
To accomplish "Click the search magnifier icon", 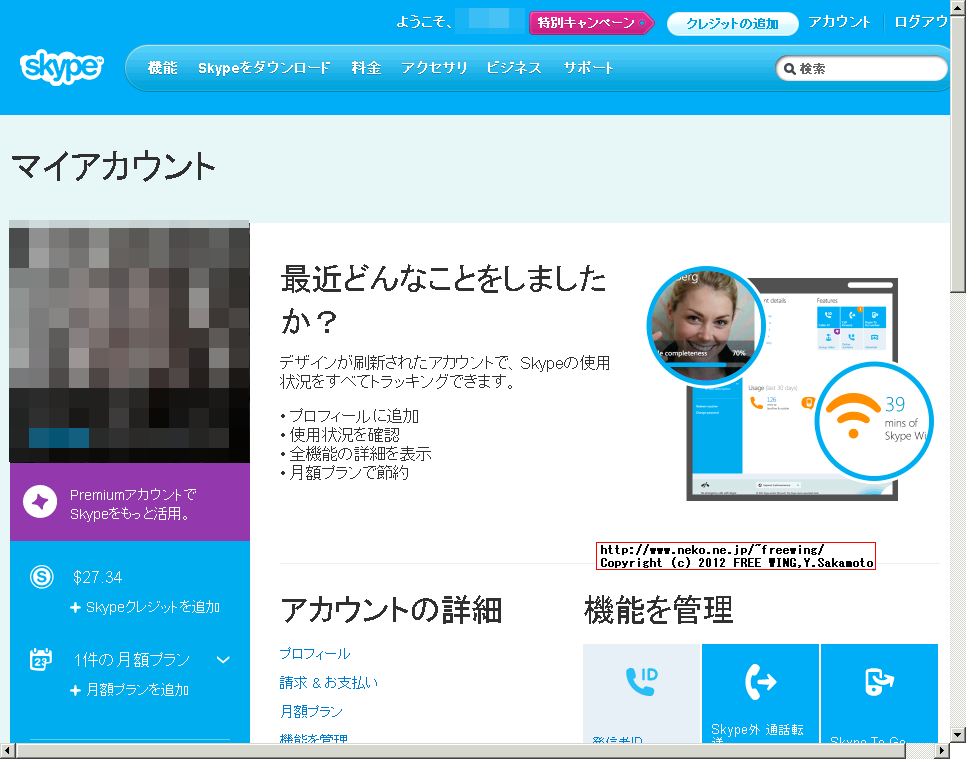I will tap(789, 69).
